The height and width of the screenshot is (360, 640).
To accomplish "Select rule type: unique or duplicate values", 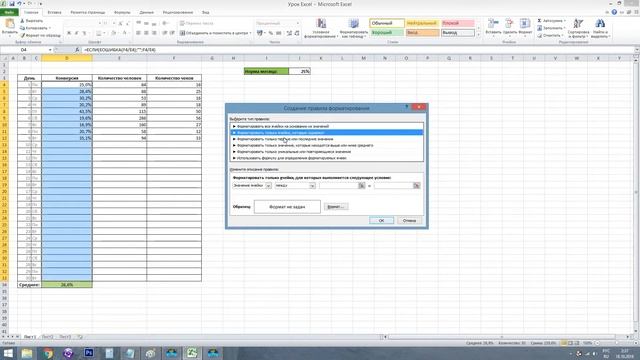I will point(327,152).
